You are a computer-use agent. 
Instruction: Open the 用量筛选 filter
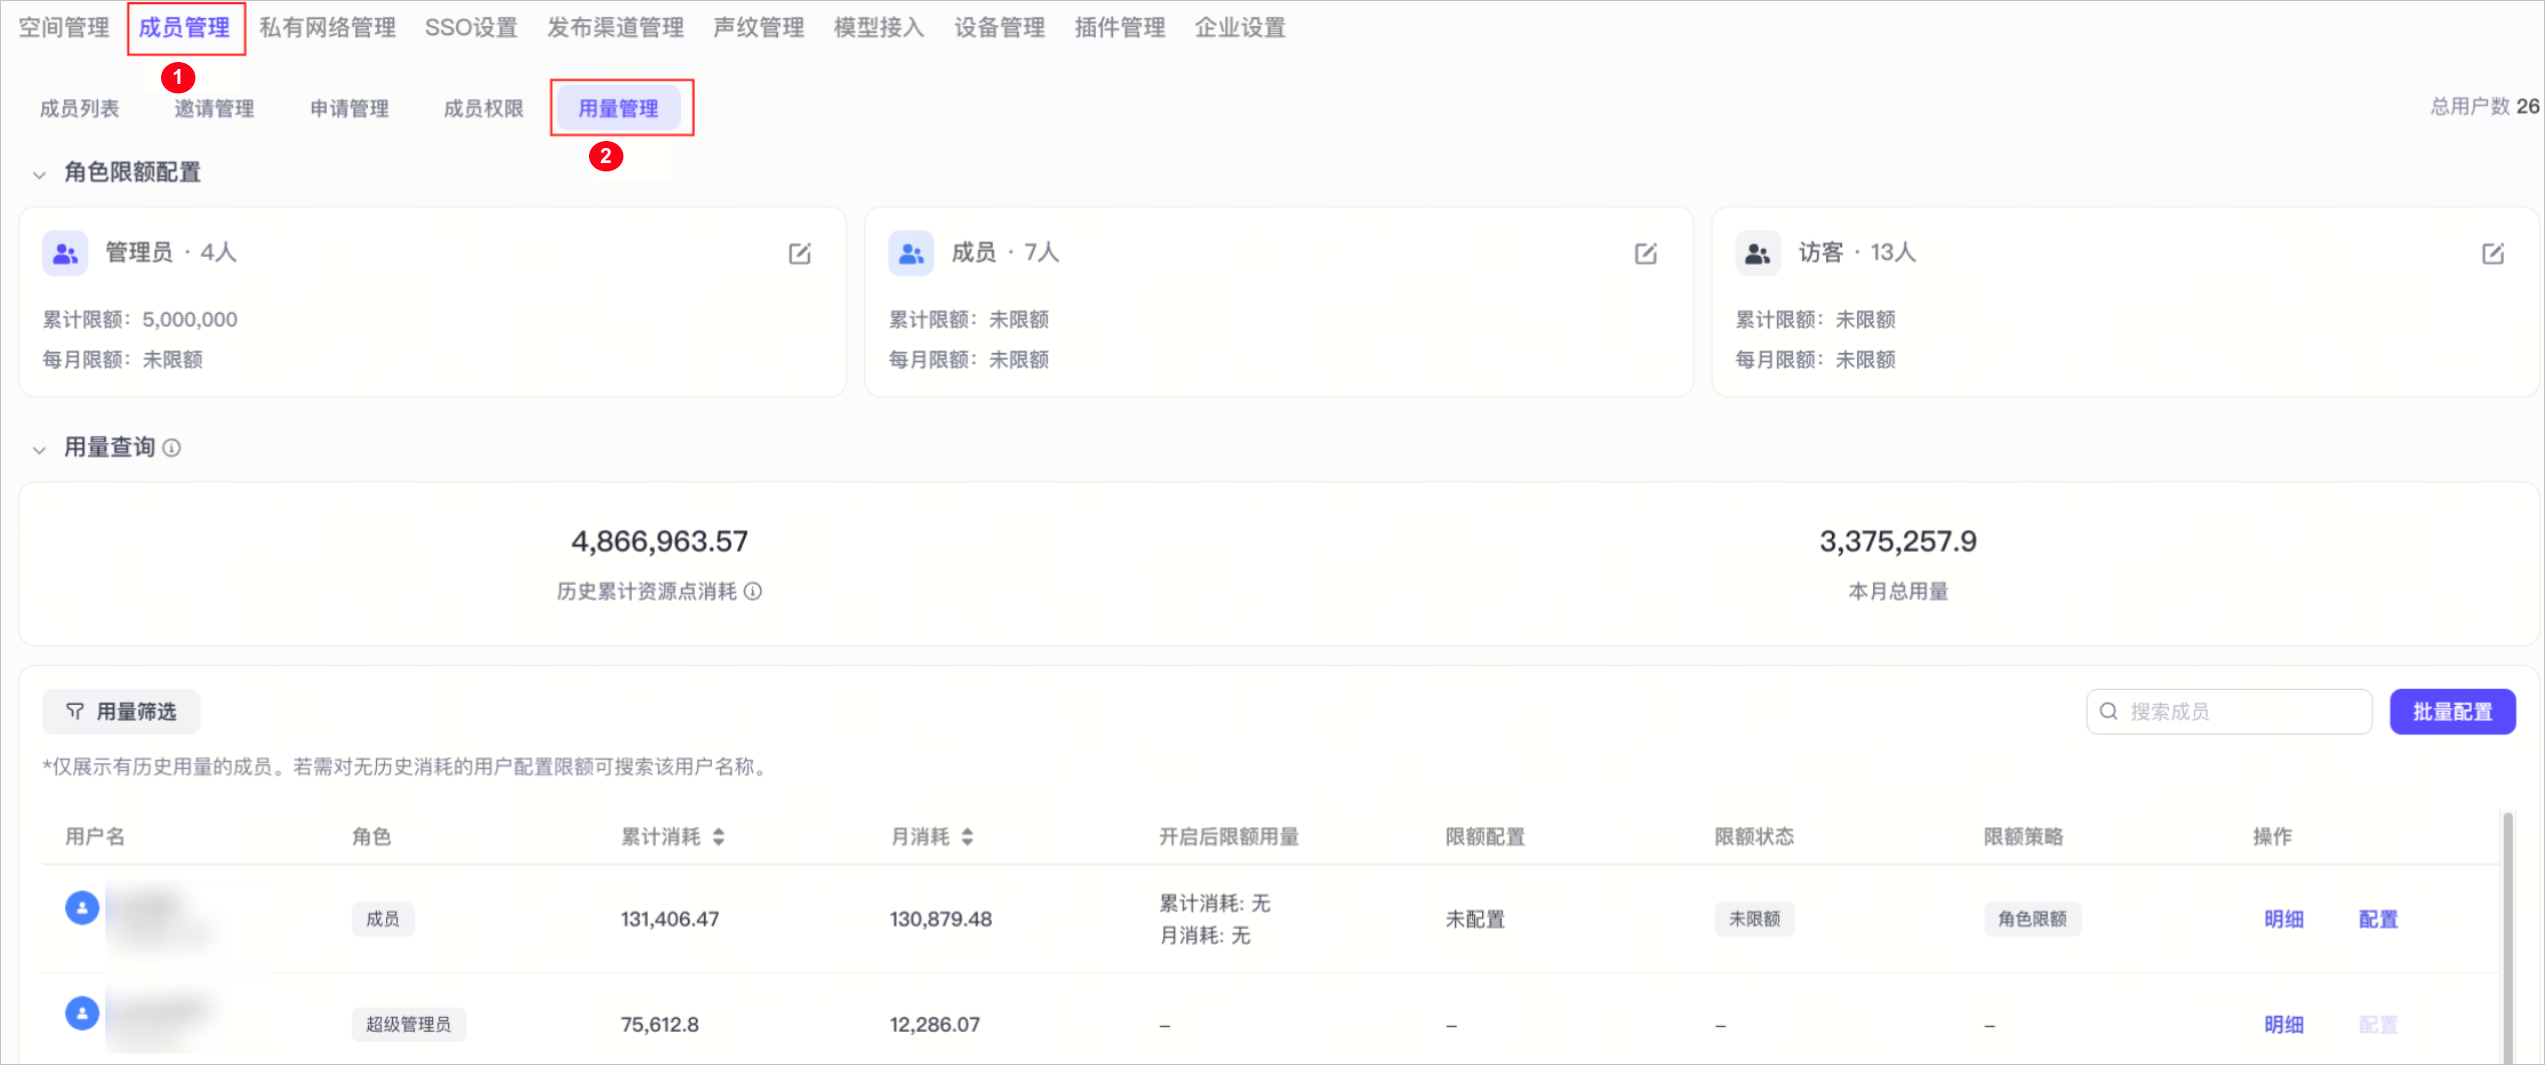click(121, 711)
